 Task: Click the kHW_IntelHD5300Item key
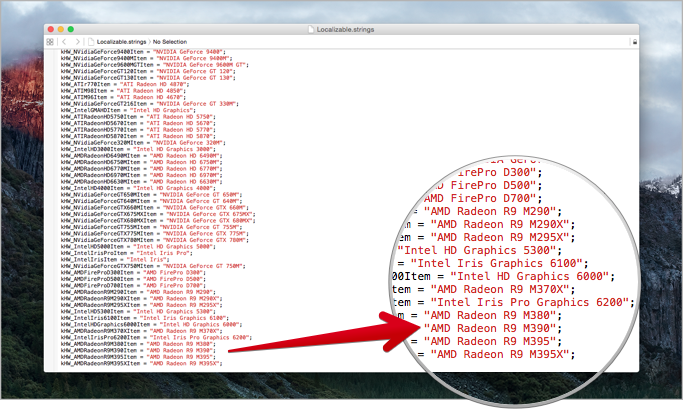click(92, 312)
